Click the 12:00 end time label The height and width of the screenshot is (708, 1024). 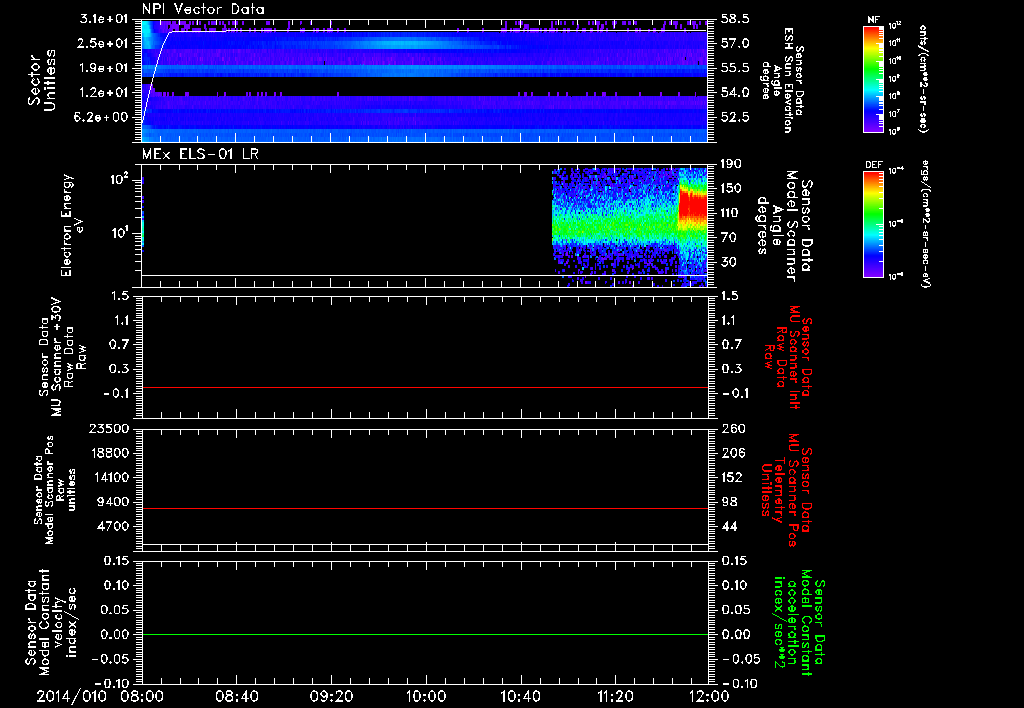click(709, 695)
